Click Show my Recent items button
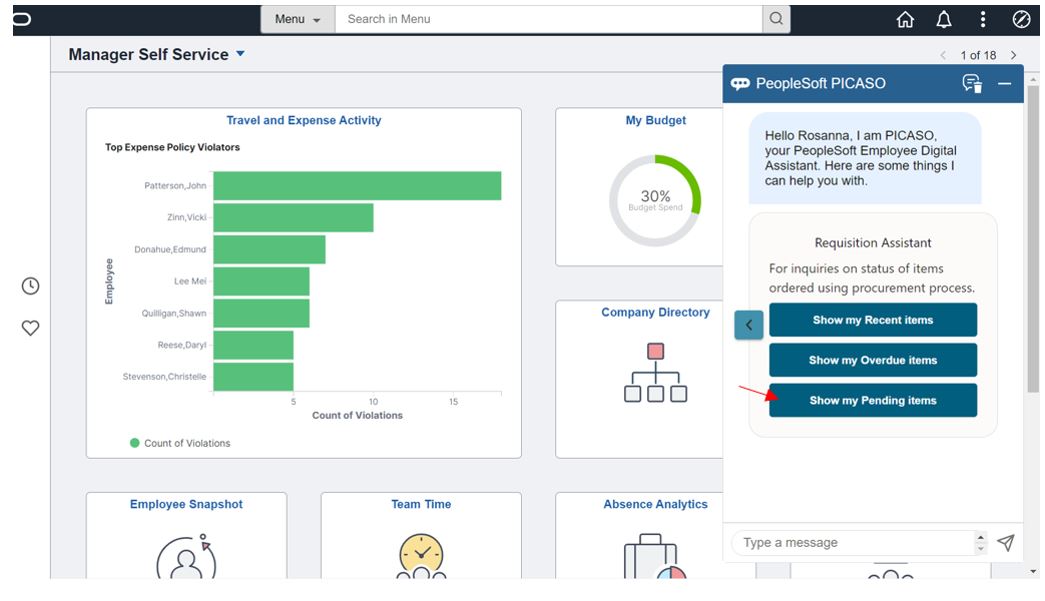The image size is (1045, 601). tap(873, 320)
